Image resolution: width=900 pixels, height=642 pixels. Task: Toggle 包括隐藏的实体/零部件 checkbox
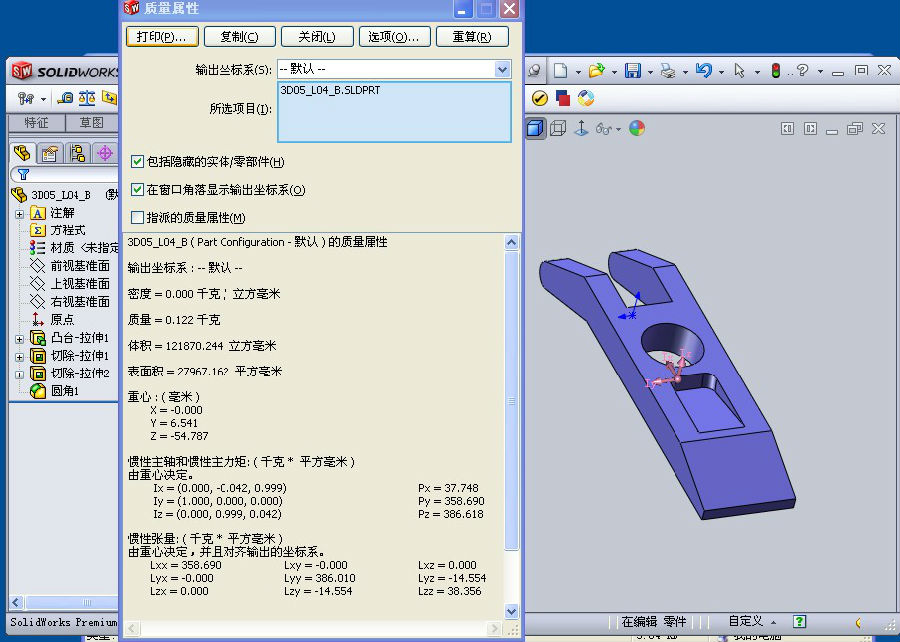[138, 161]
